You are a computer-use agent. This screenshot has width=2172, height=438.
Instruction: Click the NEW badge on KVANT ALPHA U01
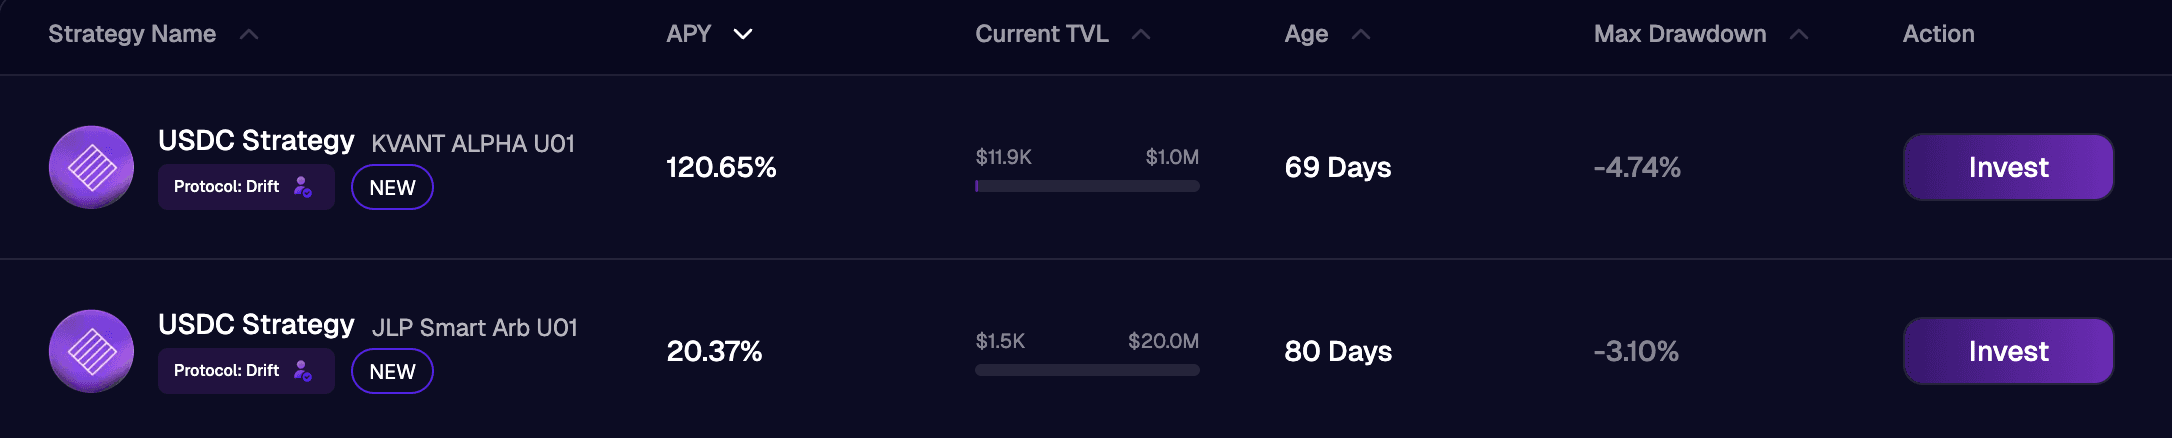coord(392,188)
